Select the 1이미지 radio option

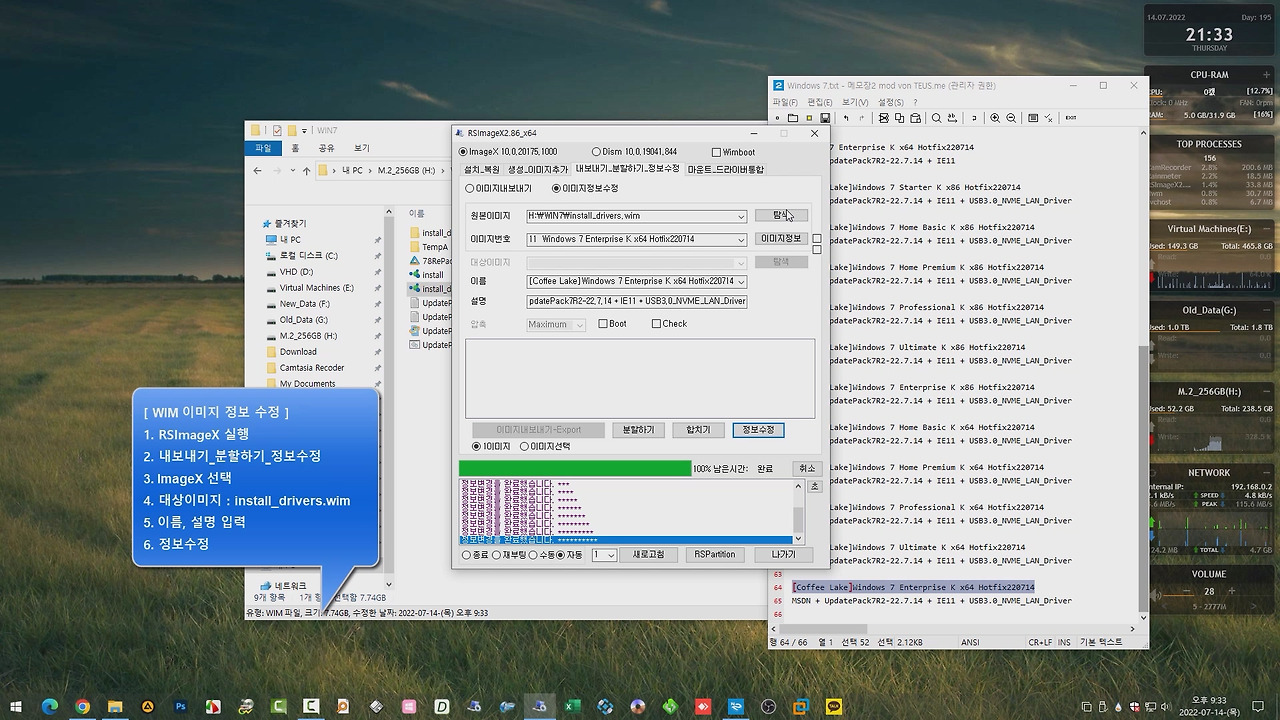pos(491,446)
